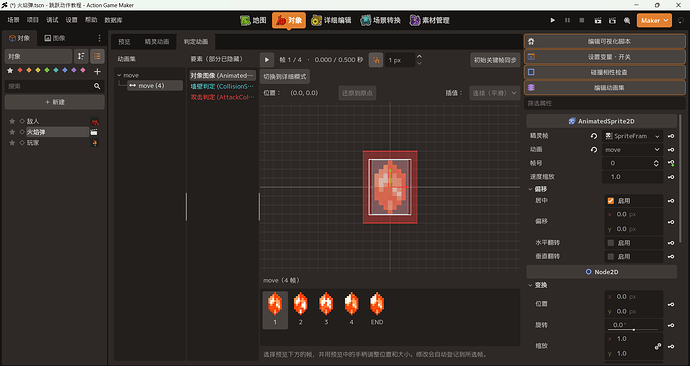Play the animation preview

pos(267,60)
